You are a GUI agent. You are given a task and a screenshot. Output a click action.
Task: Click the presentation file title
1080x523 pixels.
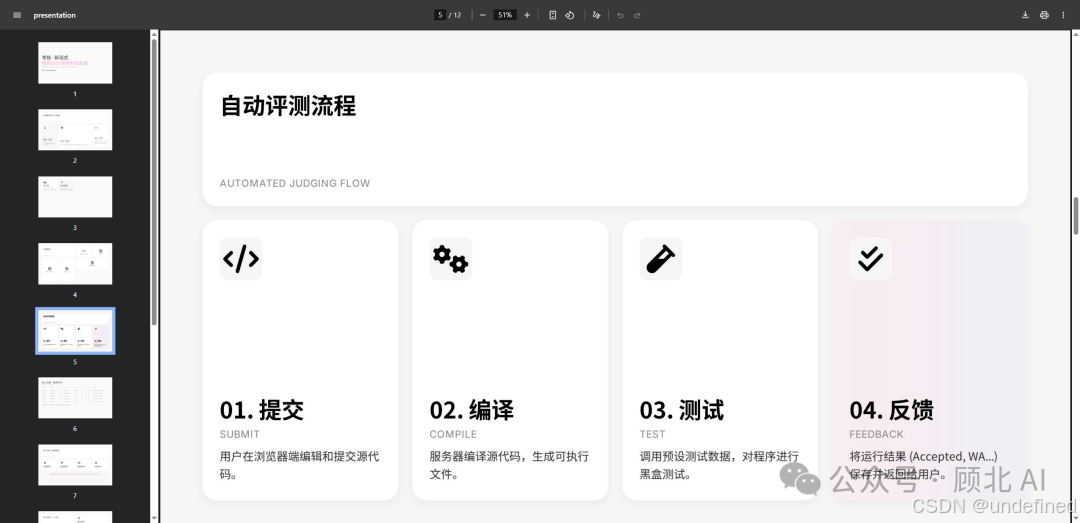pos(54,15)
